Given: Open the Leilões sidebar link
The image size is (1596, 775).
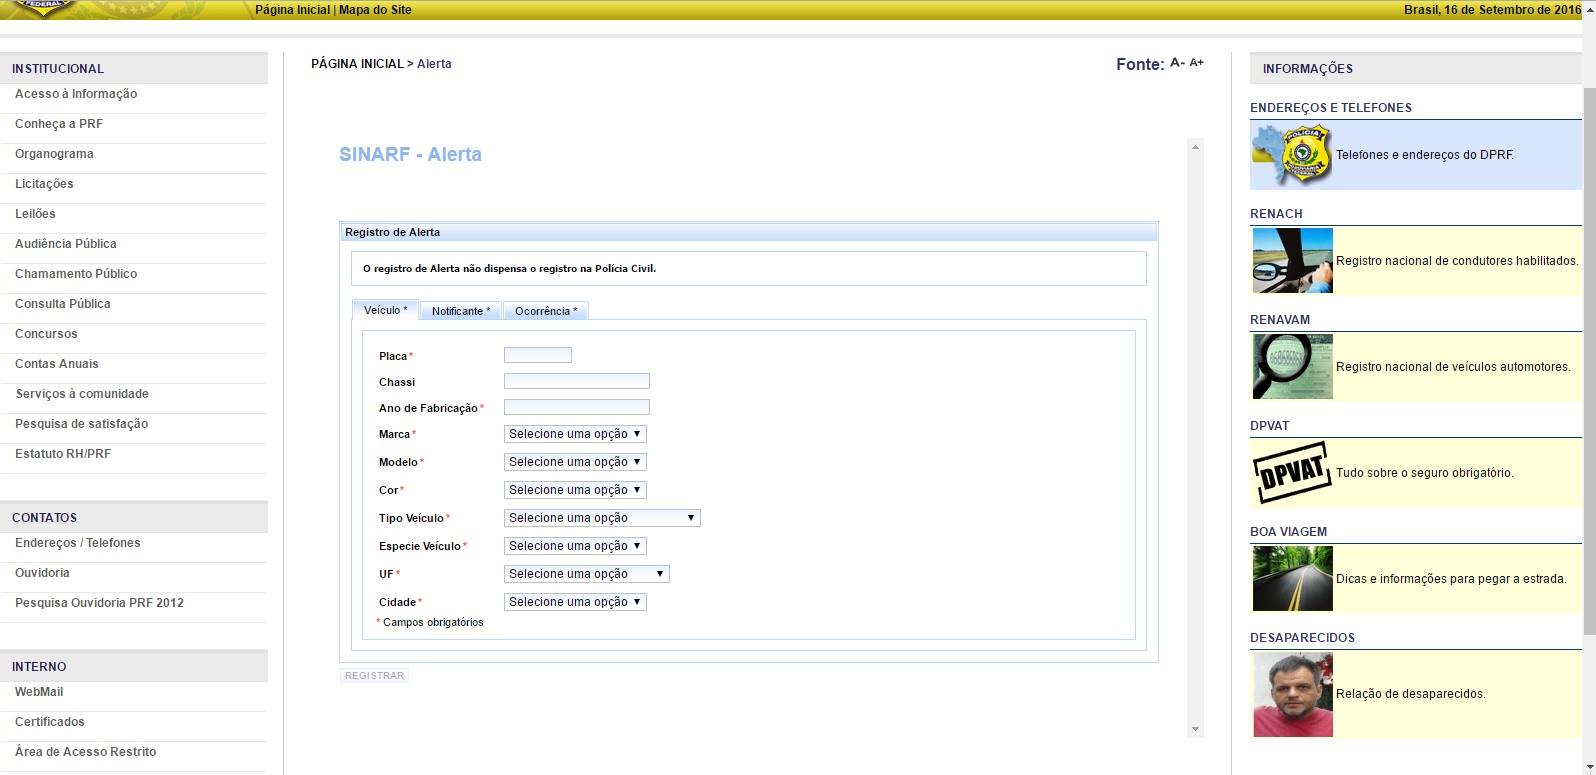Looking at the screenshot, I should point(35,214).
